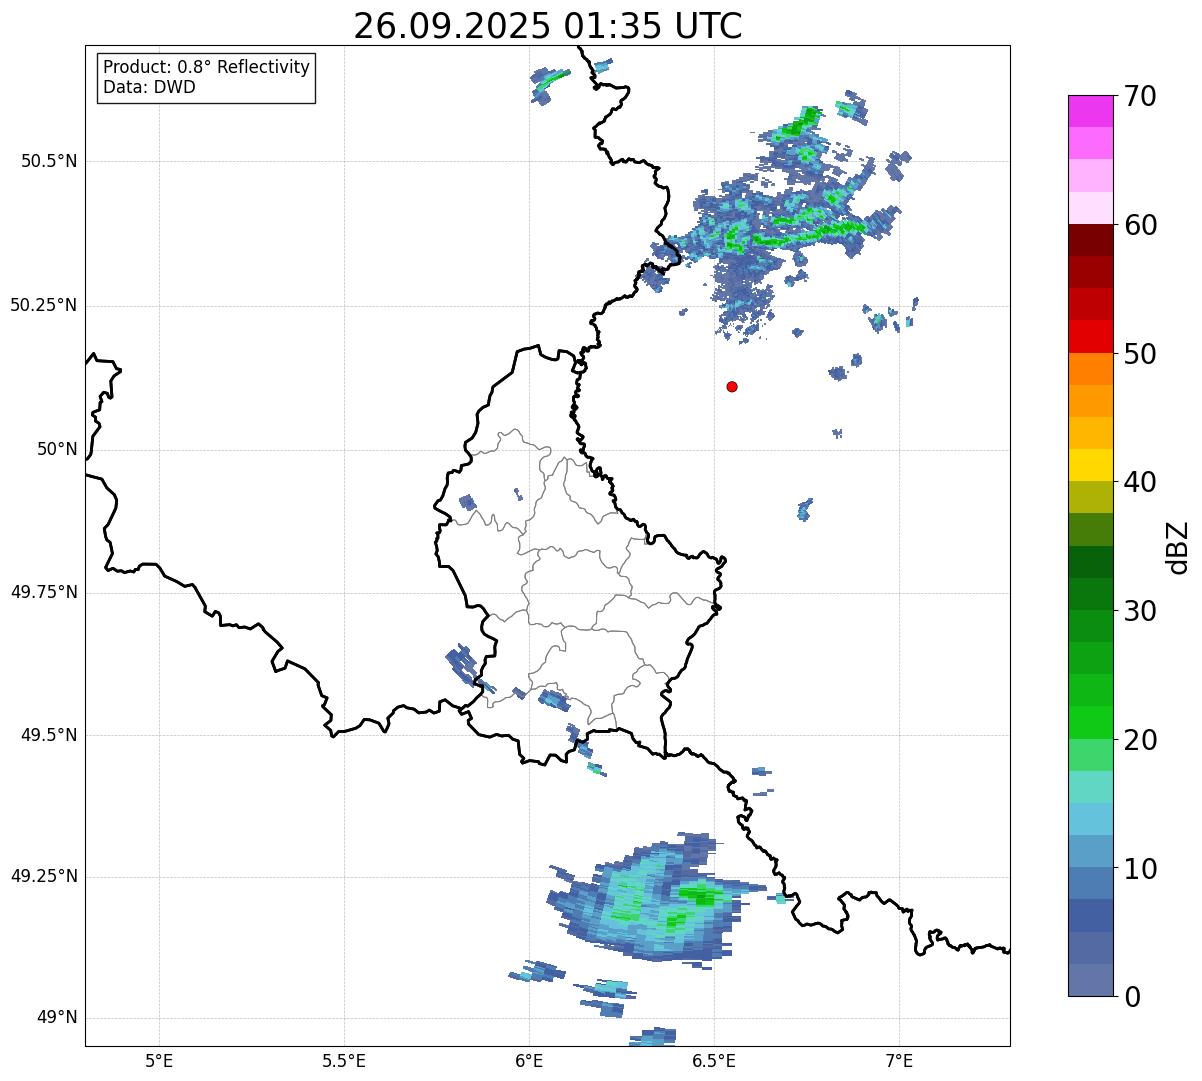Click the '49.25°N' latitude label
1202x1081 pixels.
click(x=43, y=876)
